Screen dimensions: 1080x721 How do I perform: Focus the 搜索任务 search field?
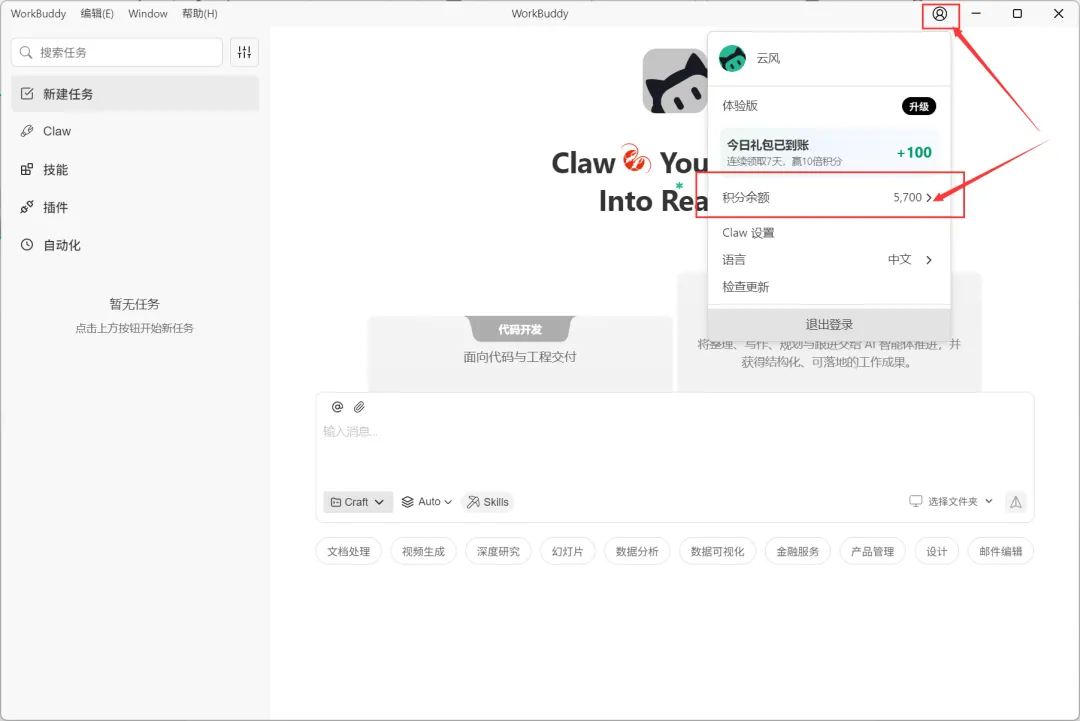pyautogui.click(x=117, y=52)
